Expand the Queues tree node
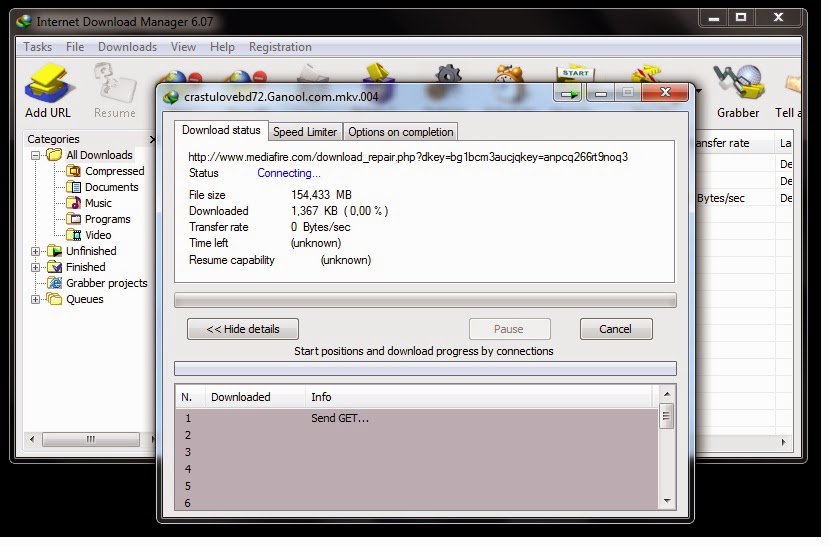Viewport: 830px width, 546px height. 37,299
